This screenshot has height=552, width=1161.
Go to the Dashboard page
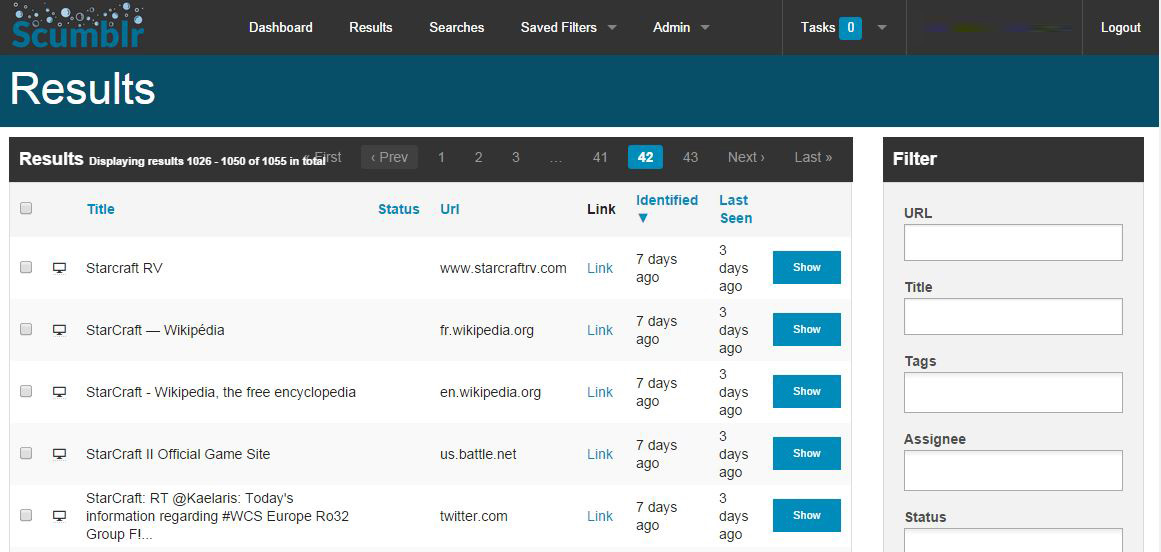click(x=281, y=27)
